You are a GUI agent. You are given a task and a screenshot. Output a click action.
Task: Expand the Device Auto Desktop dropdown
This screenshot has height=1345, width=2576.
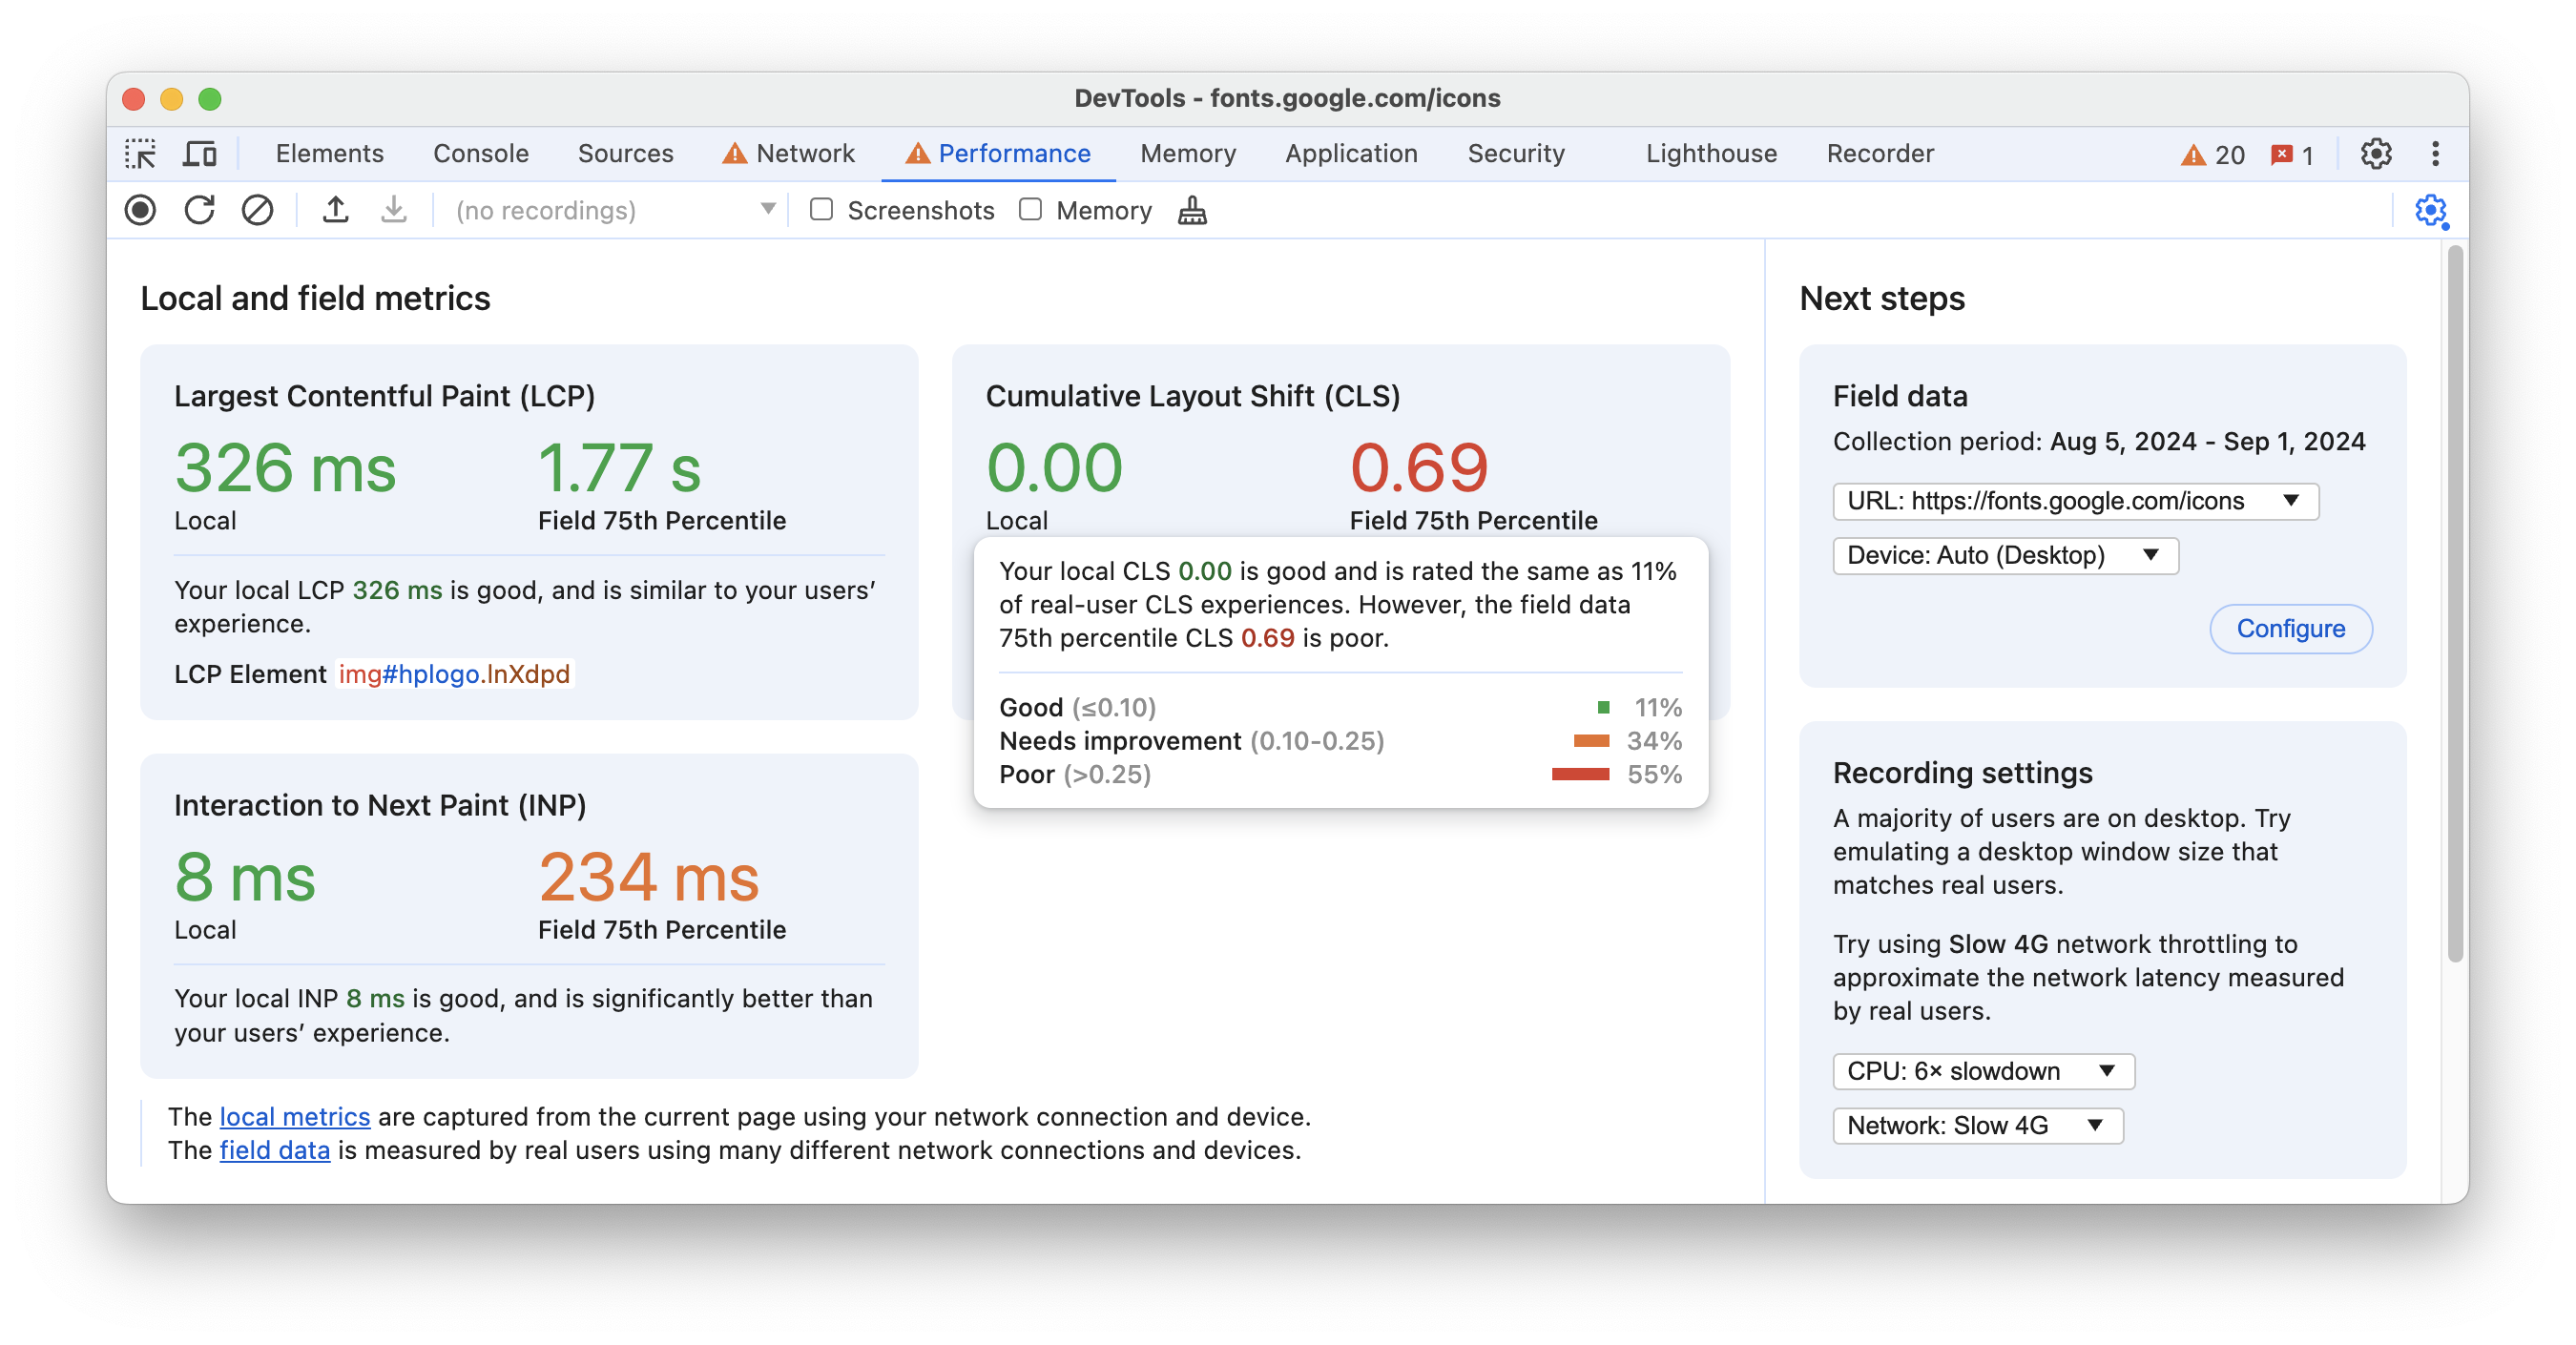click(2002, 555)
